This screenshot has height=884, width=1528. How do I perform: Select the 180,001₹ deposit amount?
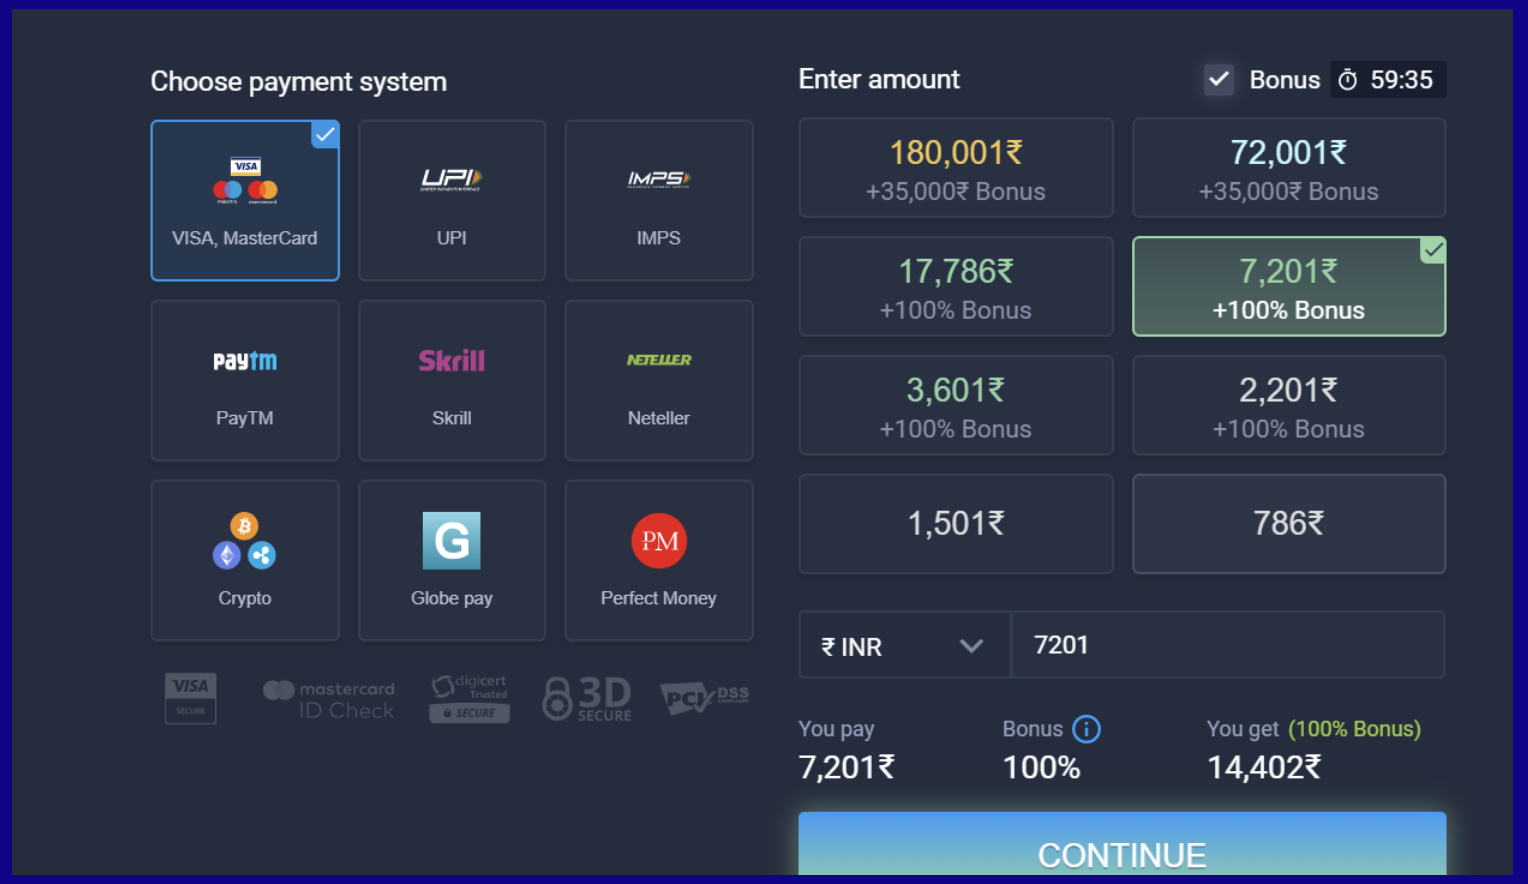[955, 167]
